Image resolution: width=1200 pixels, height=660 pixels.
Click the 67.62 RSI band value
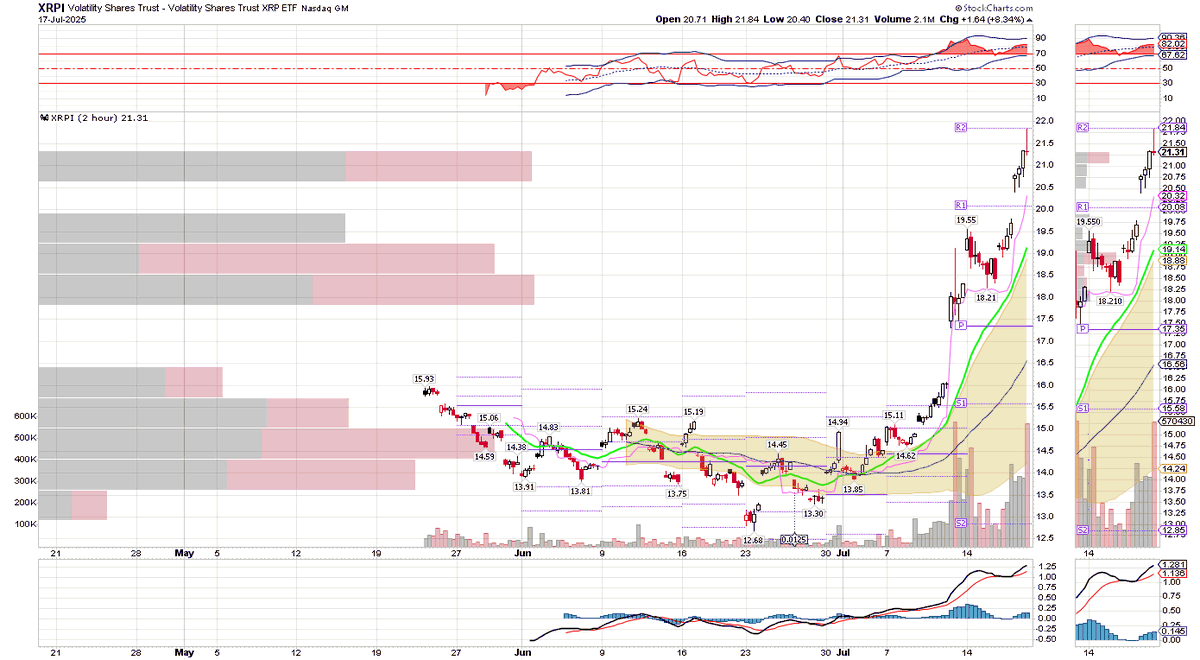coord(1172,55)
